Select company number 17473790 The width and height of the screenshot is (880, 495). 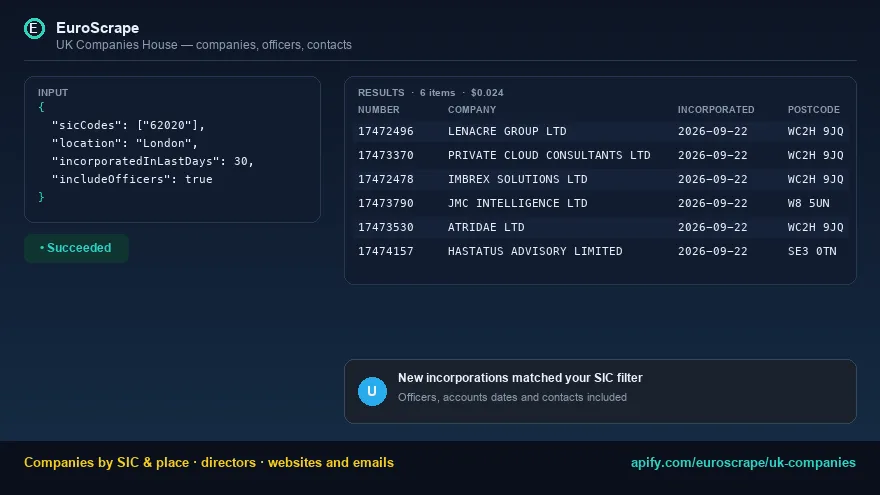tap(386, 203)
